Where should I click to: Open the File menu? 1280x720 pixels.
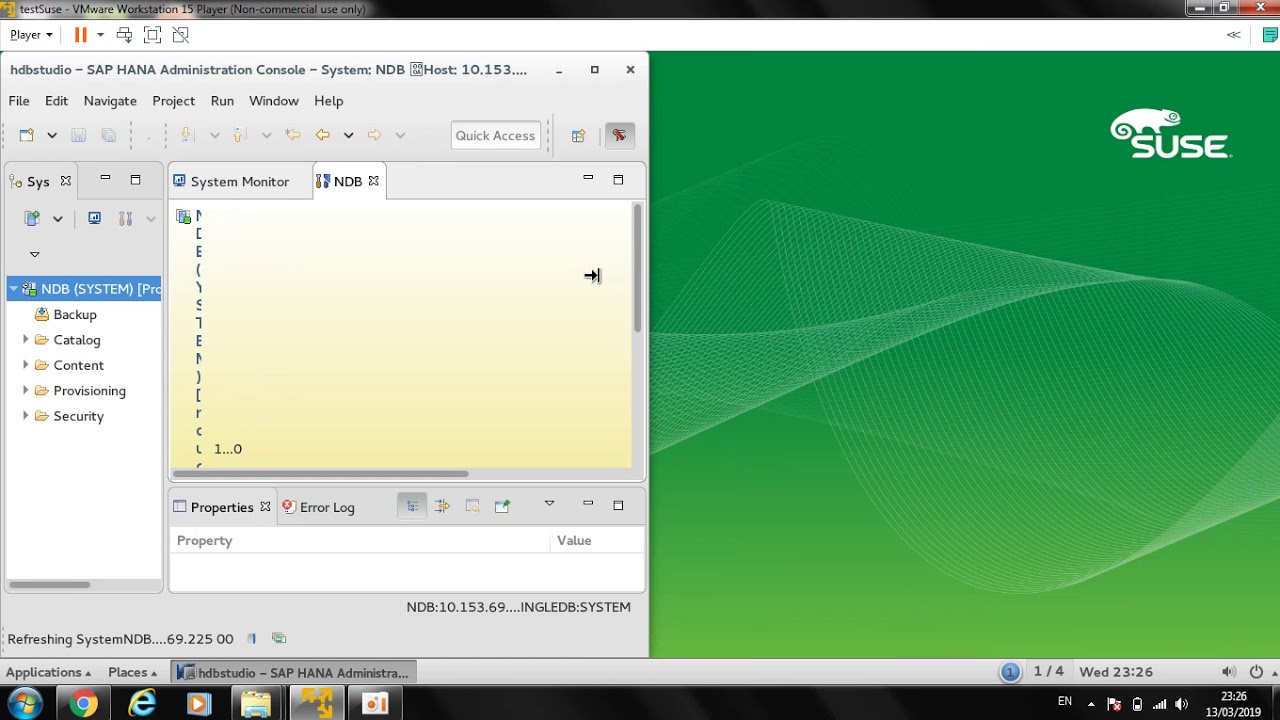[x=19, y=101]
